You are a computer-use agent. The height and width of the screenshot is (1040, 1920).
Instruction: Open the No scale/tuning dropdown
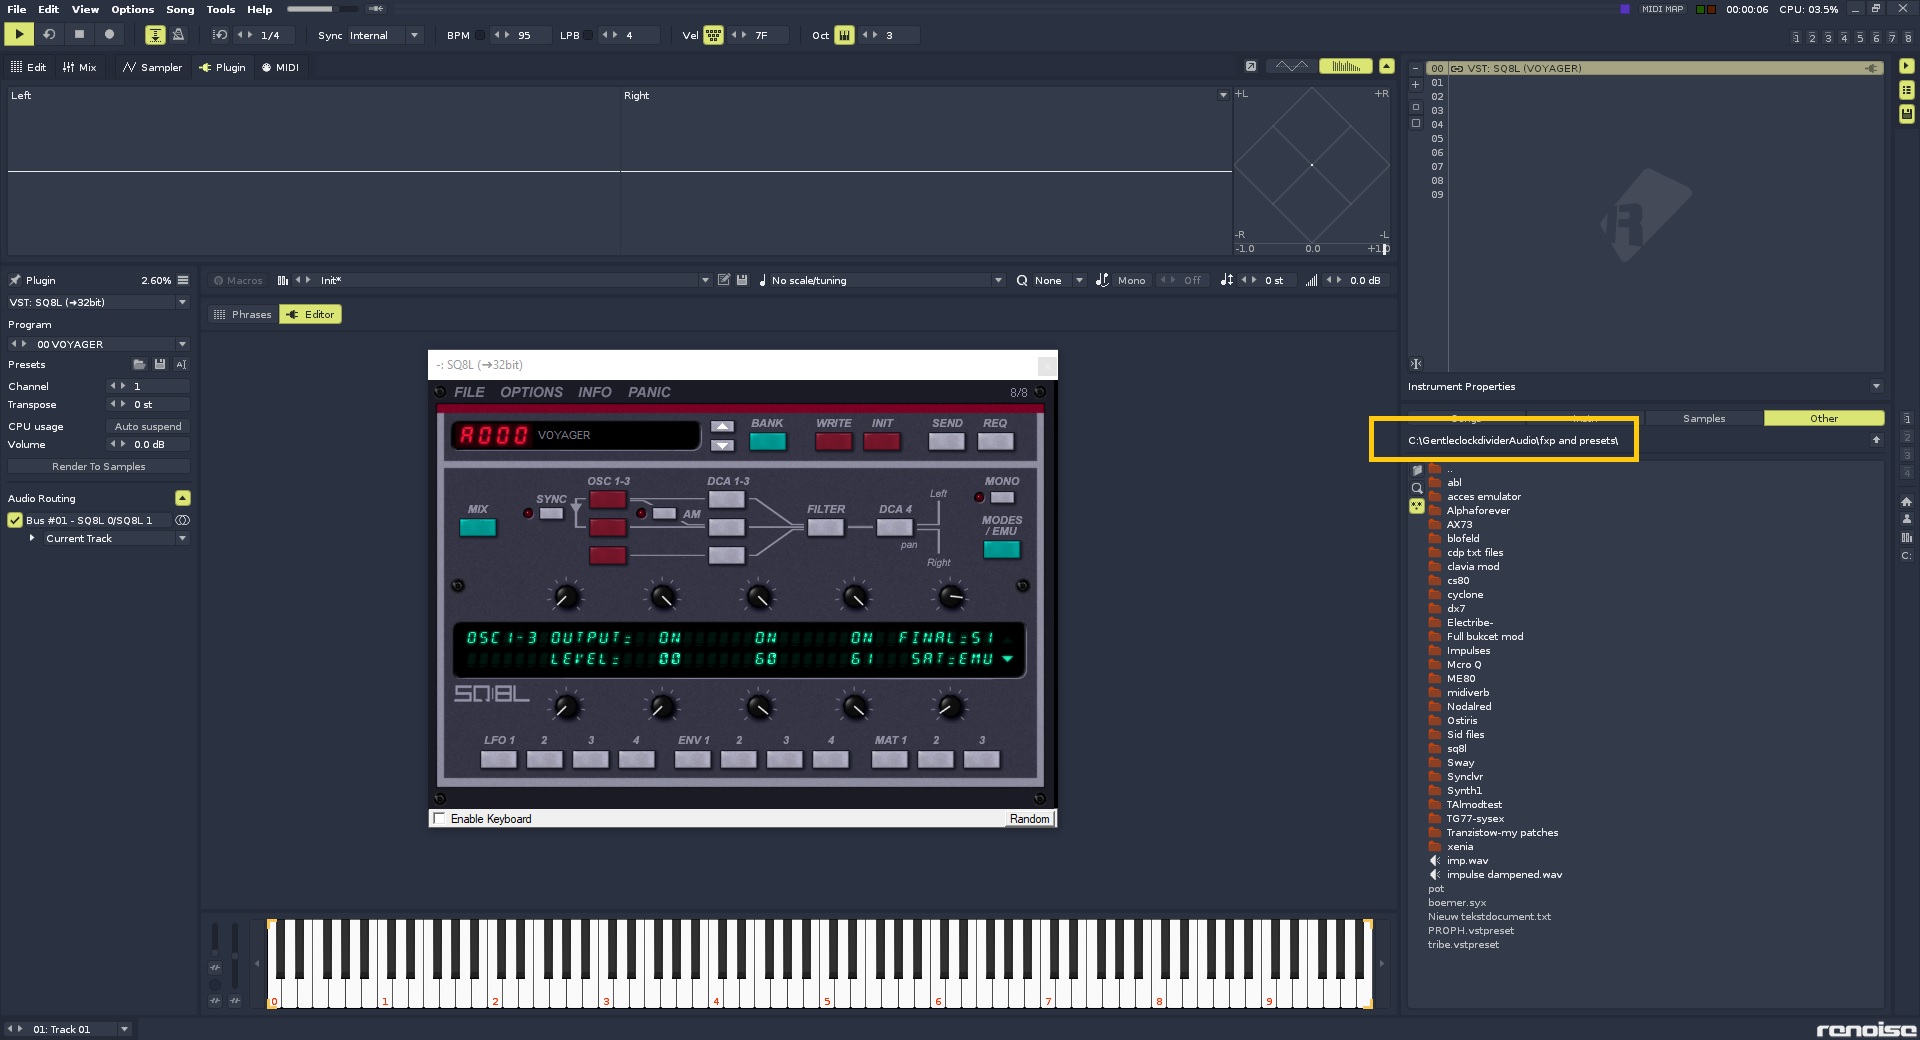point(881,280)
